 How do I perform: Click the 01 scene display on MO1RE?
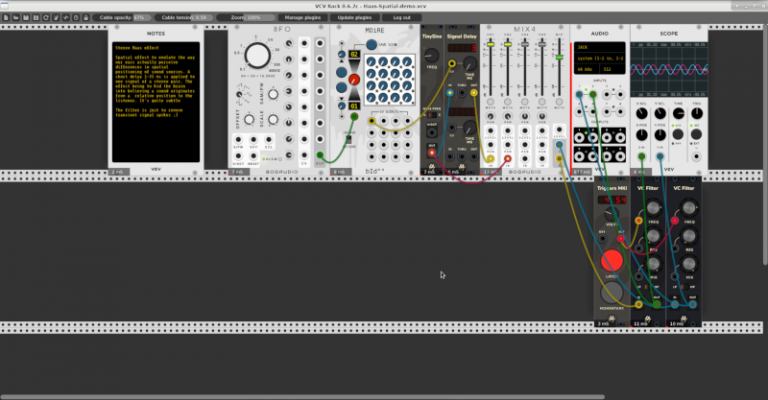pyautogui.click(x=354, y=106)
